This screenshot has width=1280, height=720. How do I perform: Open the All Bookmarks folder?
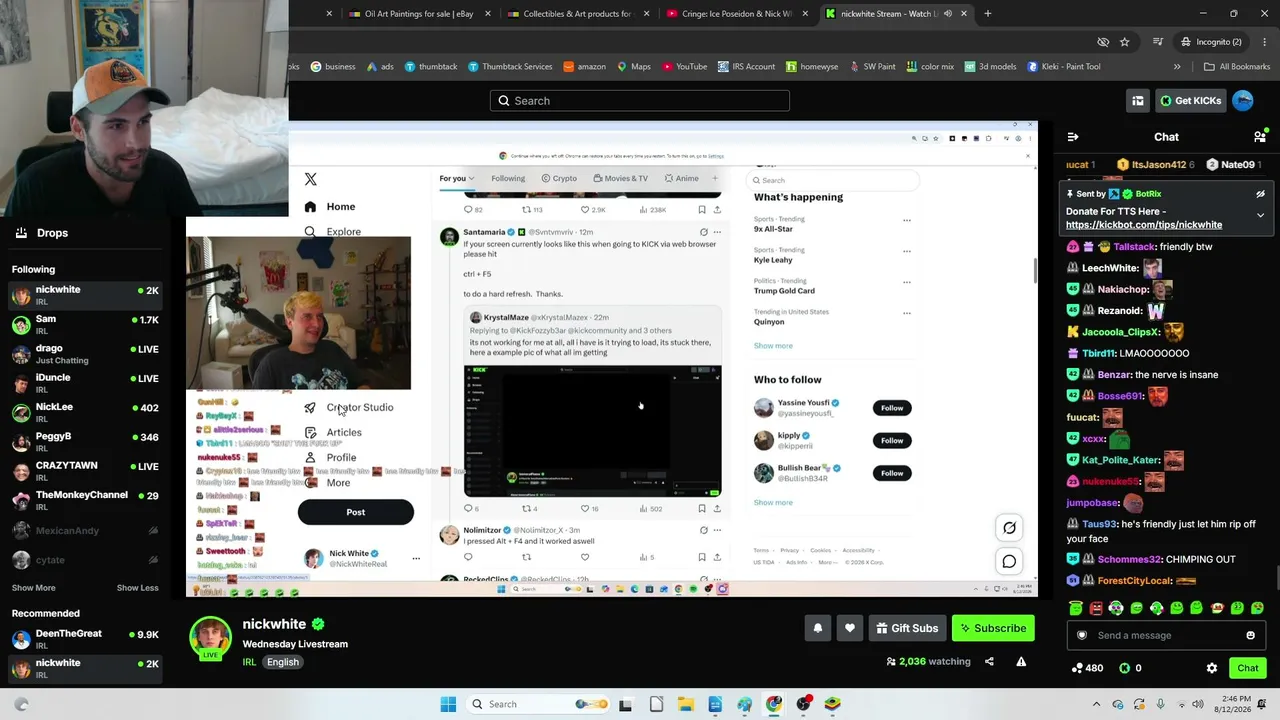click(x=1237, y=67)
